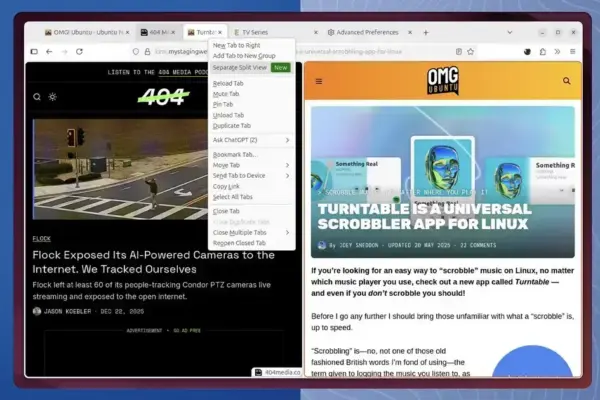Open the Firefox application menu hamburger
The width and height of the screenshot is (600, 400).
(x=572, y=51)
